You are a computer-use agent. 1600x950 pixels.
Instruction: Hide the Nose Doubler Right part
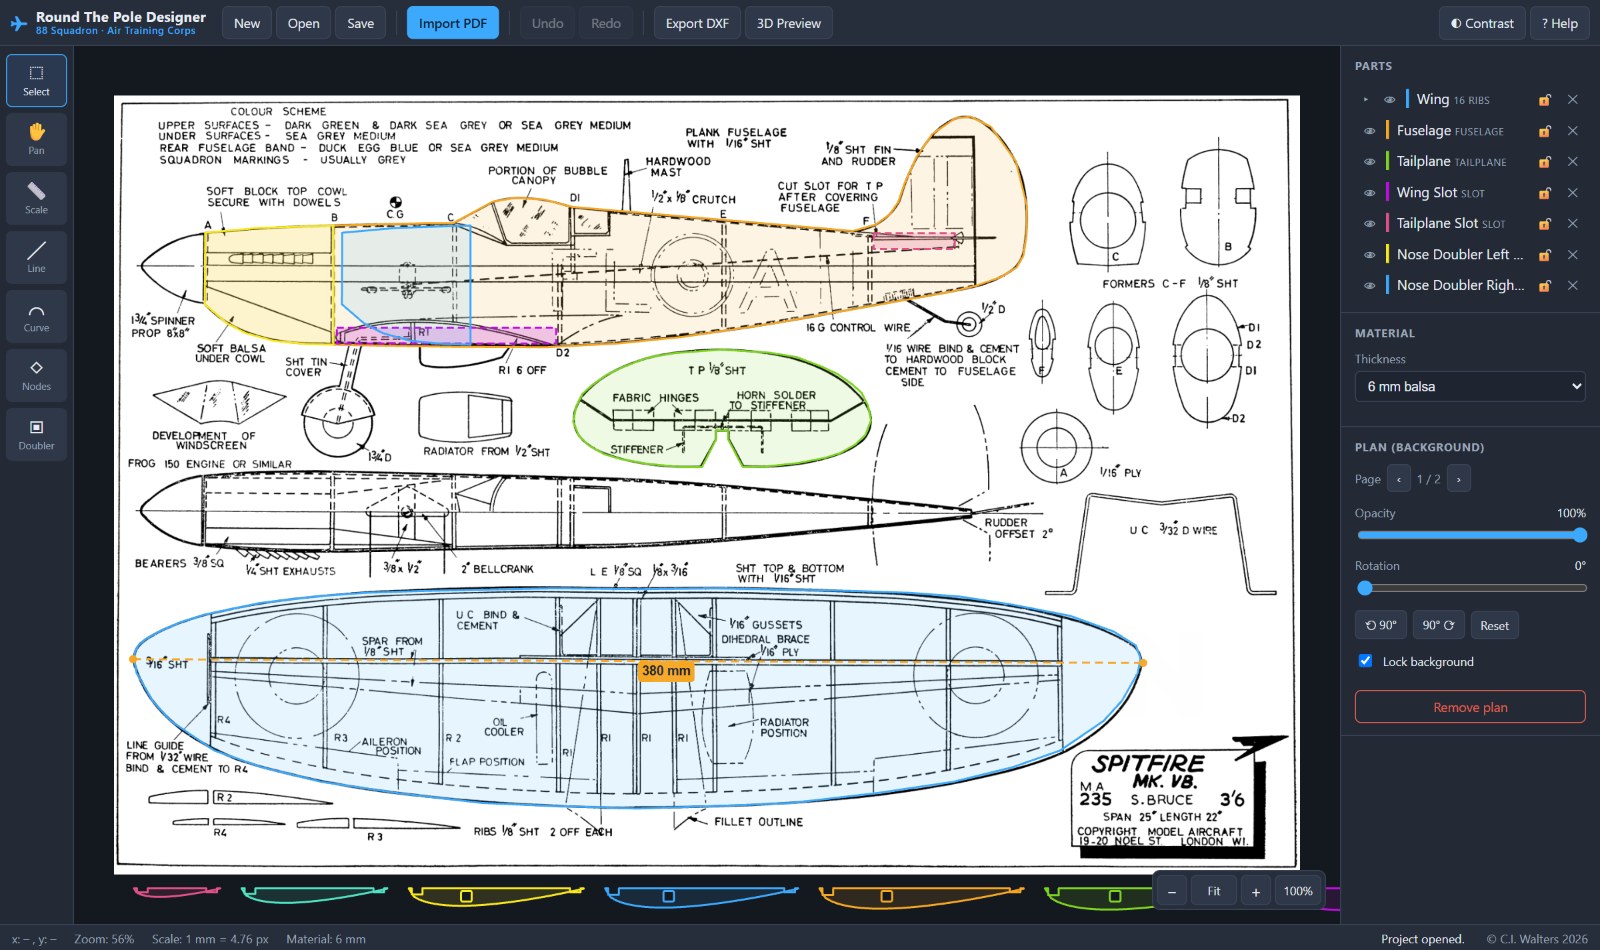coord(1369,286)
